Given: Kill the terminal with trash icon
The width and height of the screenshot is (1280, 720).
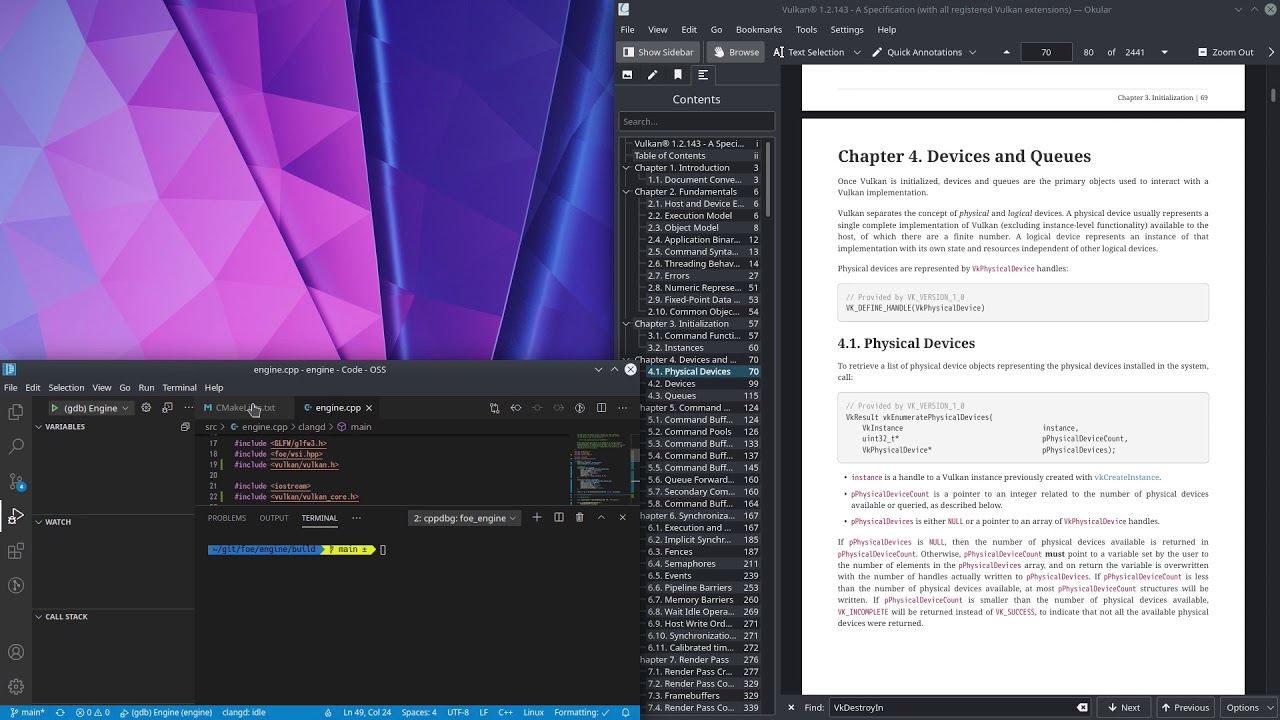Looking at the screenshot, I should [579, 518].
